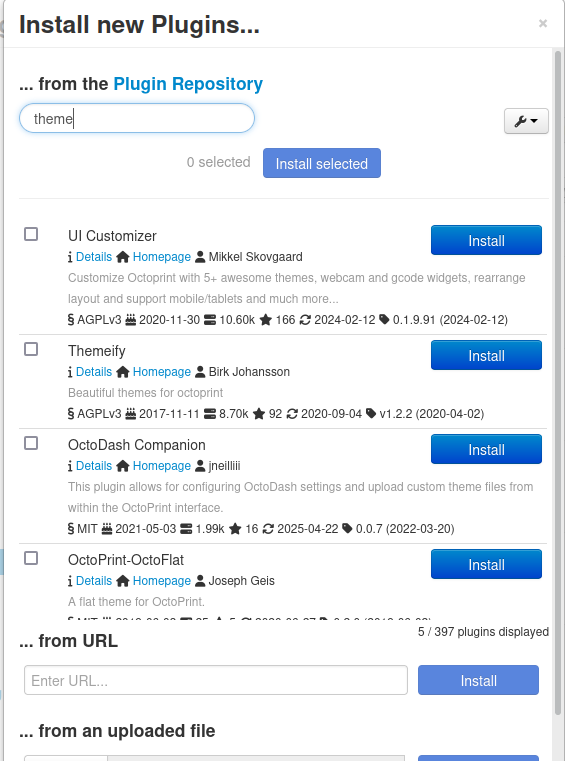Screen dimensions: 565x761
Task: Click home icon beside OctoPrint-OctoFlat Homepage
Action: pyautogui.click(x=123, y=580)
